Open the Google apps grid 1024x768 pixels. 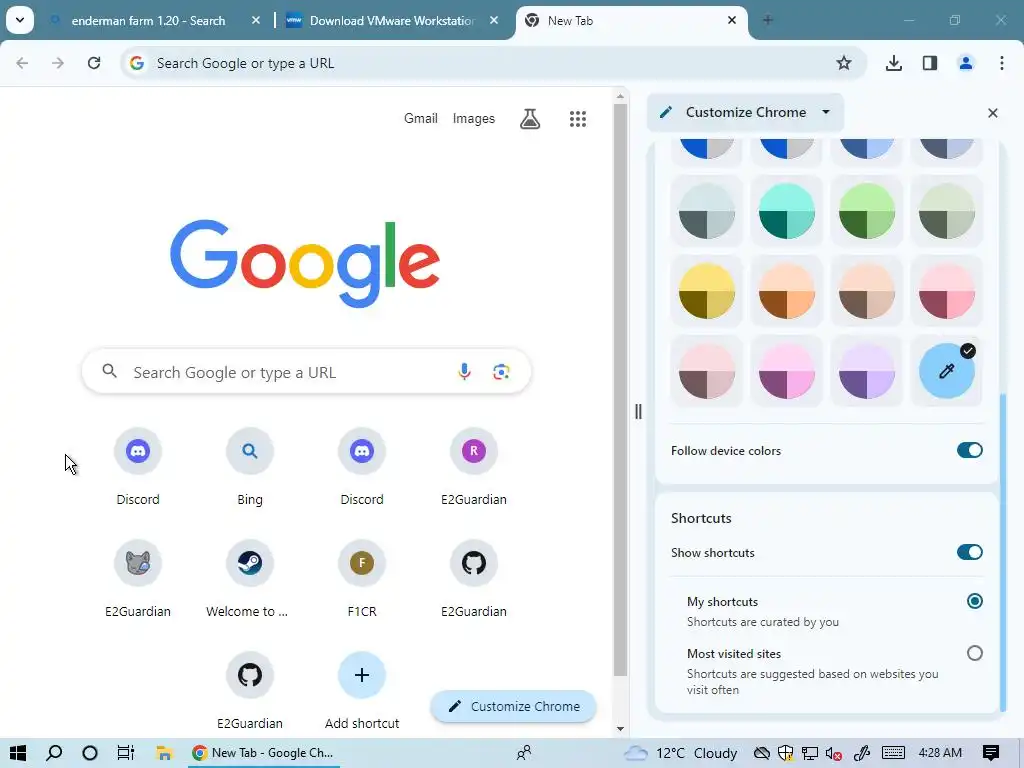pyautogui.click(x=578, y=119)
